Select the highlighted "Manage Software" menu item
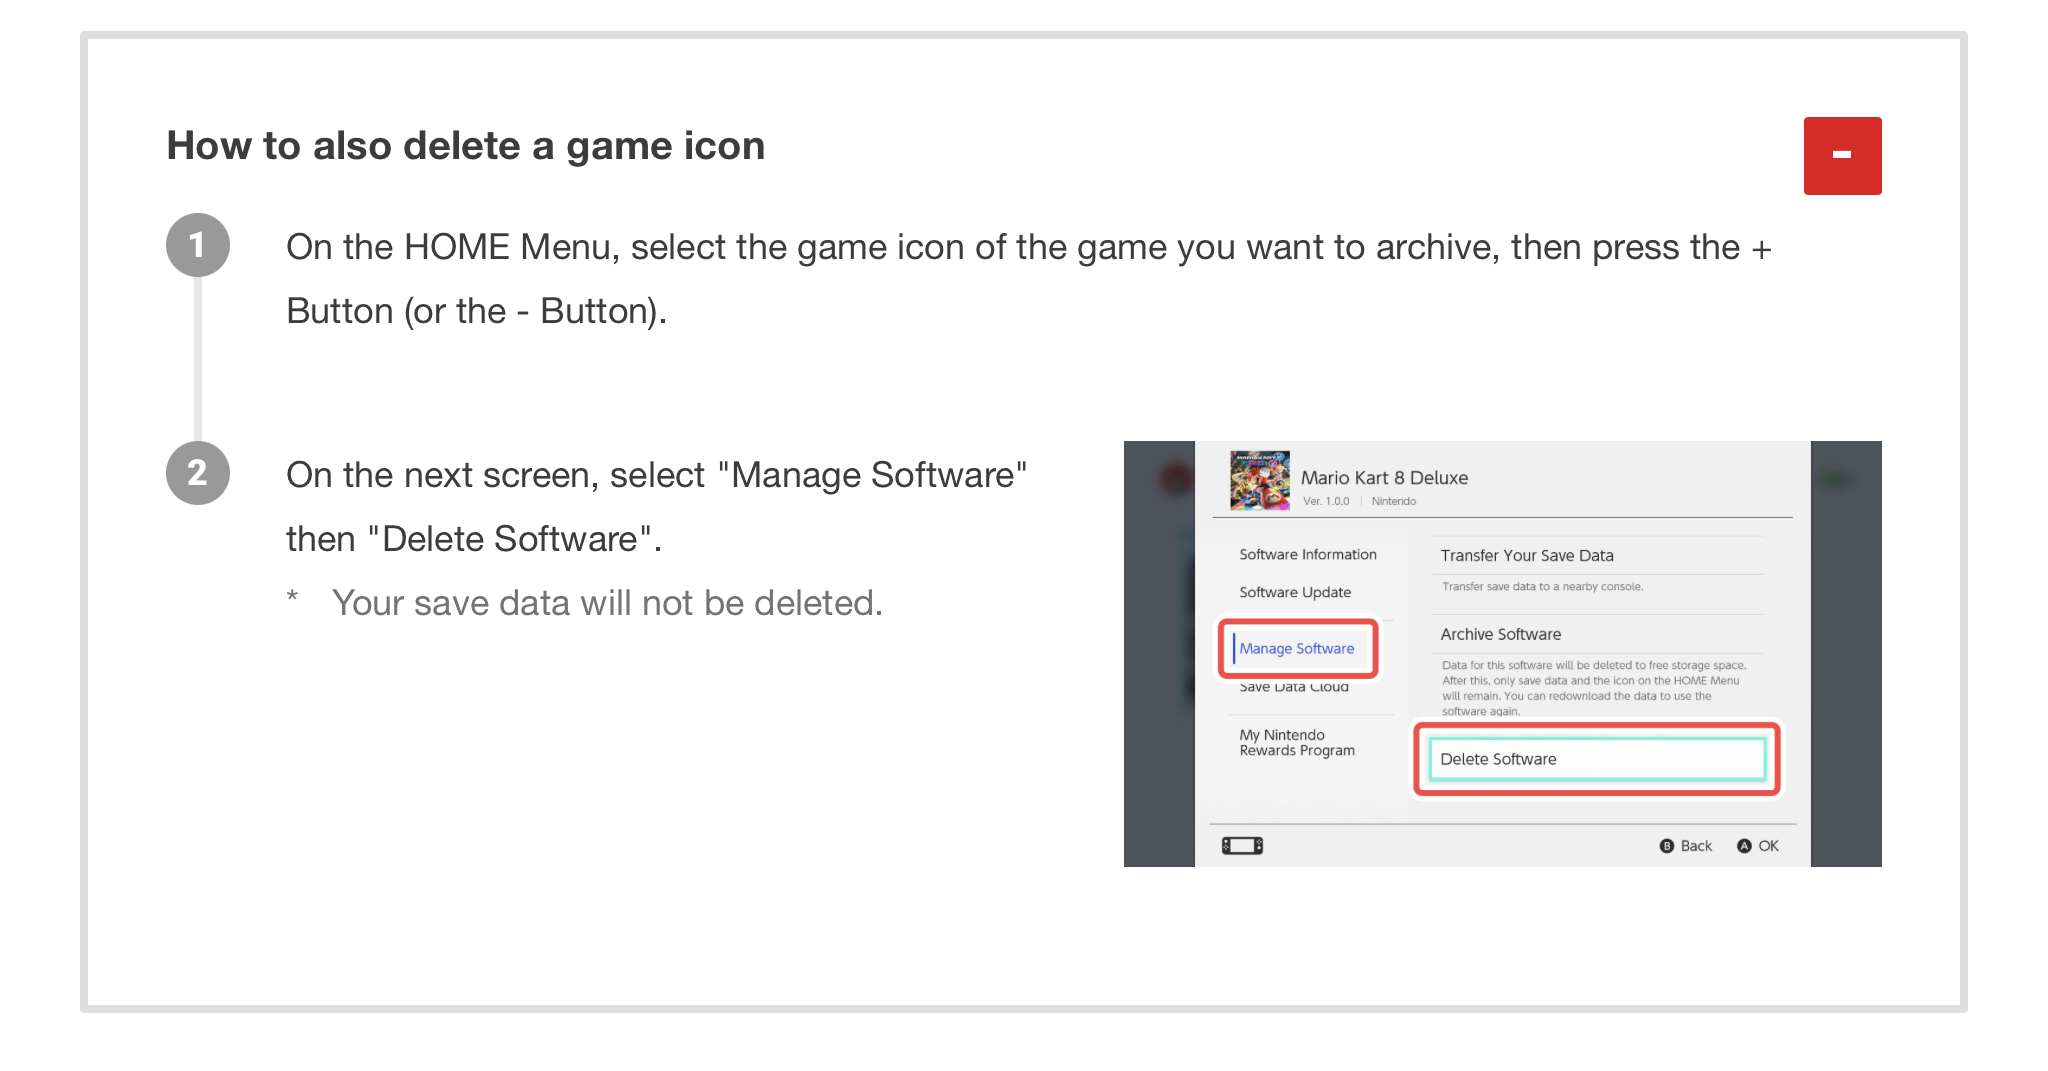2048x1071 pixels. coord(1298,648)
